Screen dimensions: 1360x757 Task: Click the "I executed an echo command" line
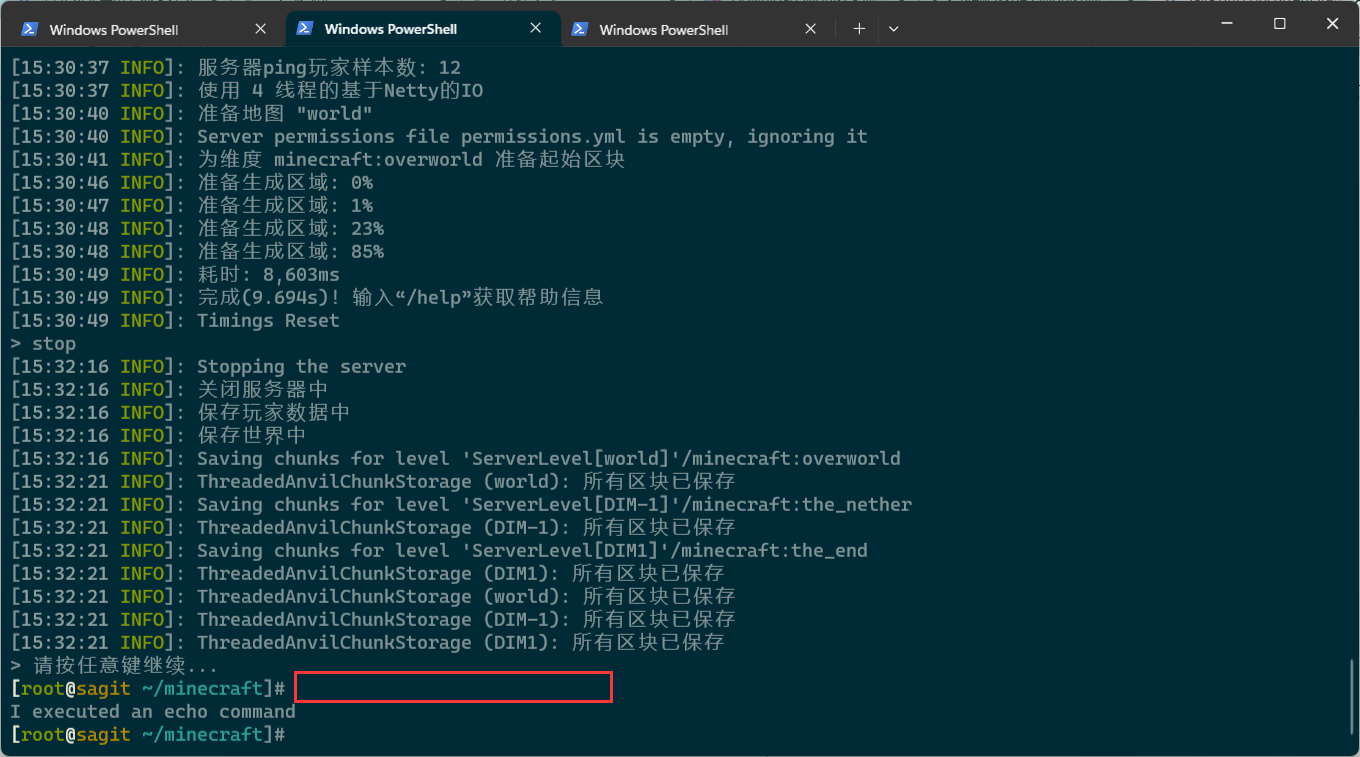151,711
